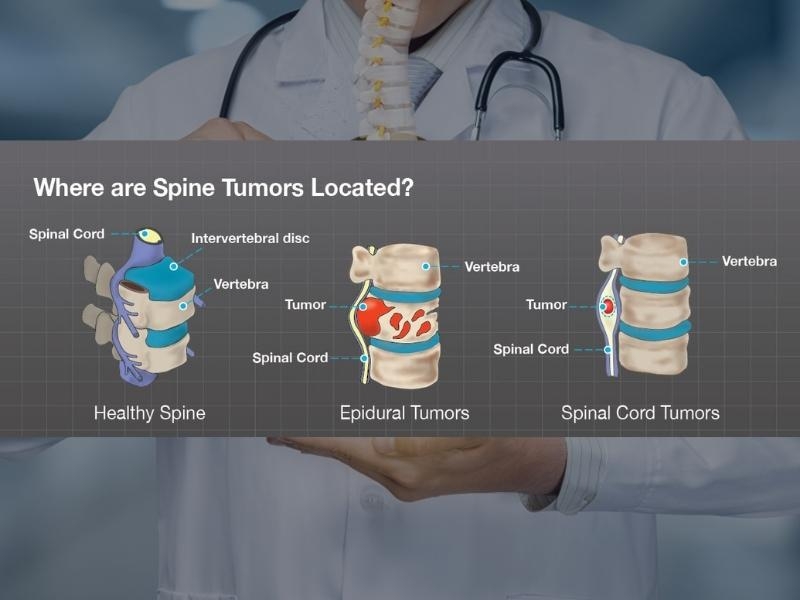Click the Spinal Cord Tumors spine illustration
The image size is (800, 600).
(x=645, y=305)
